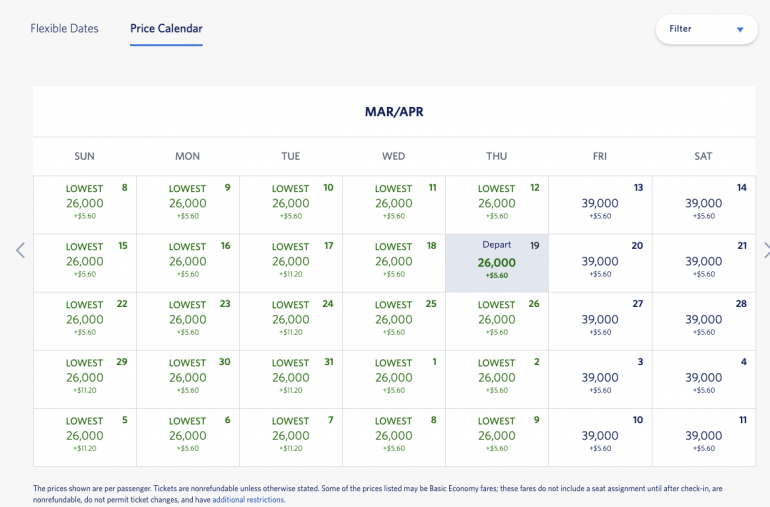Viewport: 770px width, 507px height.
Task: Choose Sunday the 29th fare
Action: [85, 379]
